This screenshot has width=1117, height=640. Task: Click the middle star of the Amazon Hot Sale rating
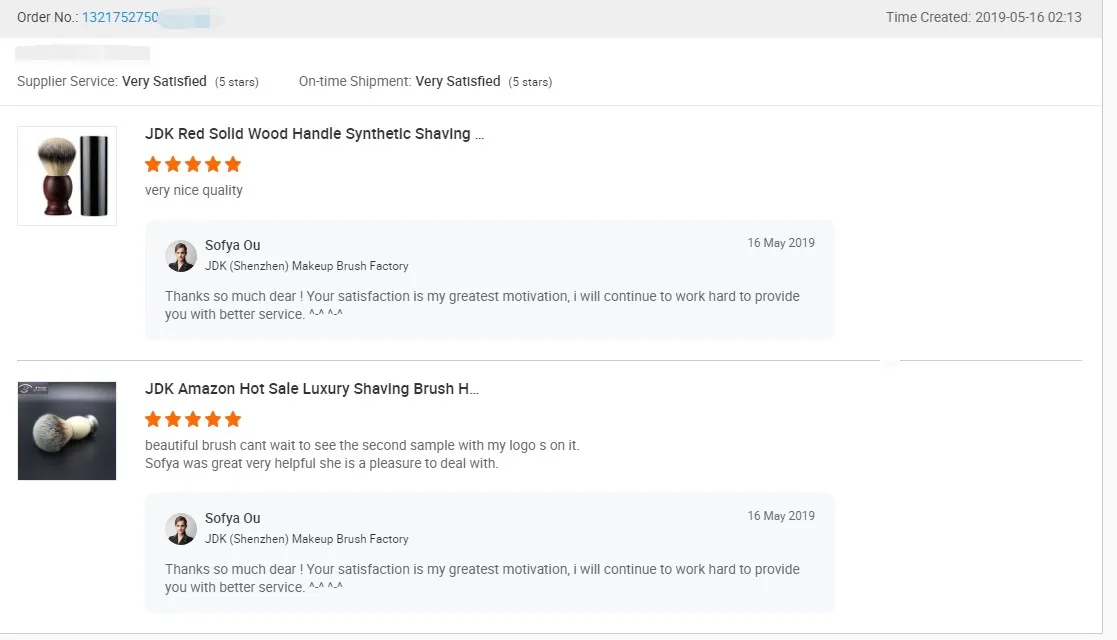(x=193, y=419)
